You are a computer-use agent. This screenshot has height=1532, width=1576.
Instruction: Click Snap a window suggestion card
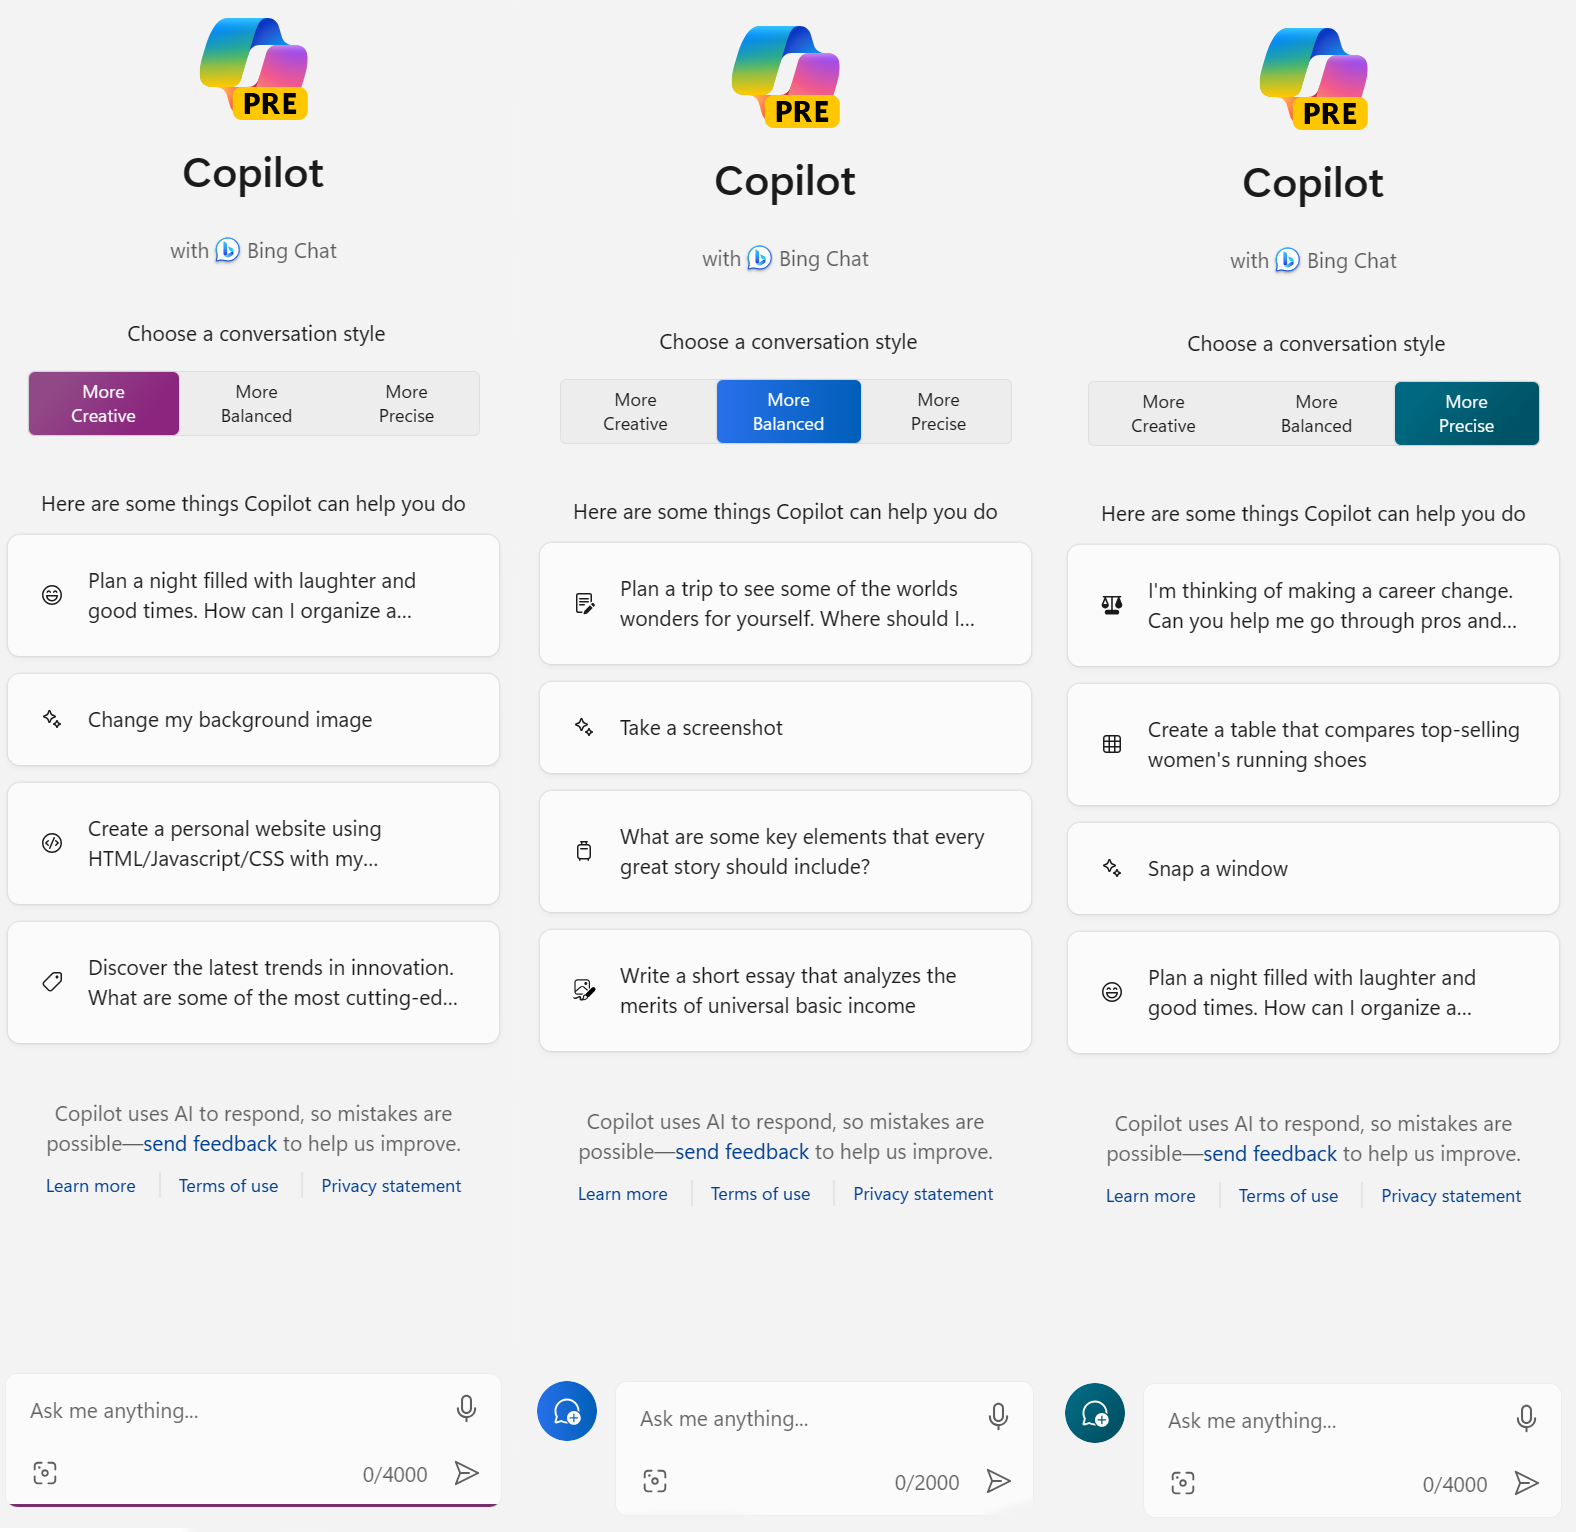[x=1313, y=869]
